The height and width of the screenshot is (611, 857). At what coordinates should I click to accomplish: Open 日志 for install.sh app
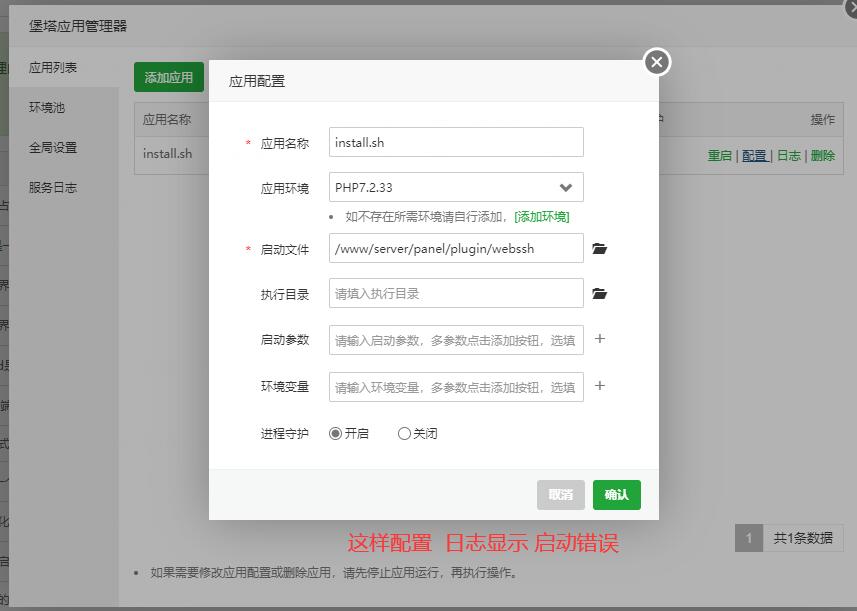pos(789,155)
